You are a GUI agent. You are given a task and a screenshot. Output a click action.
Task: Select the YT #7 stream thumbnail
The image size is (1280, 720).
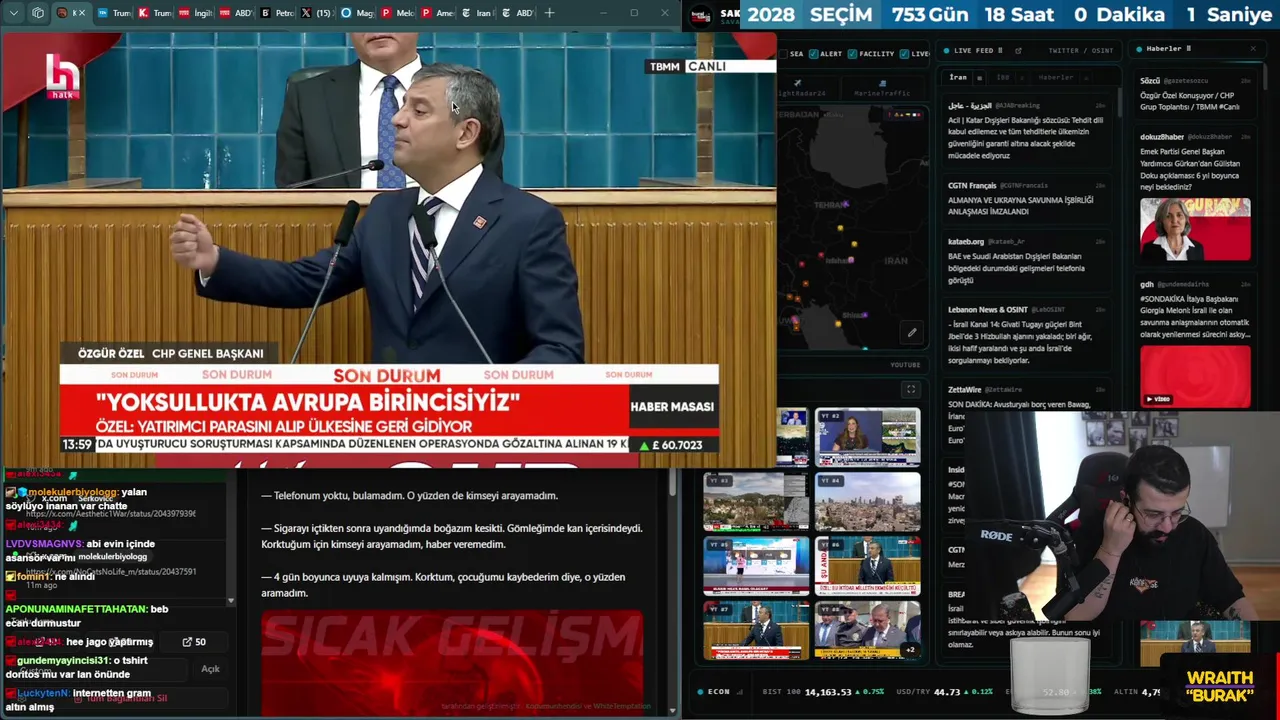[756, 630]
